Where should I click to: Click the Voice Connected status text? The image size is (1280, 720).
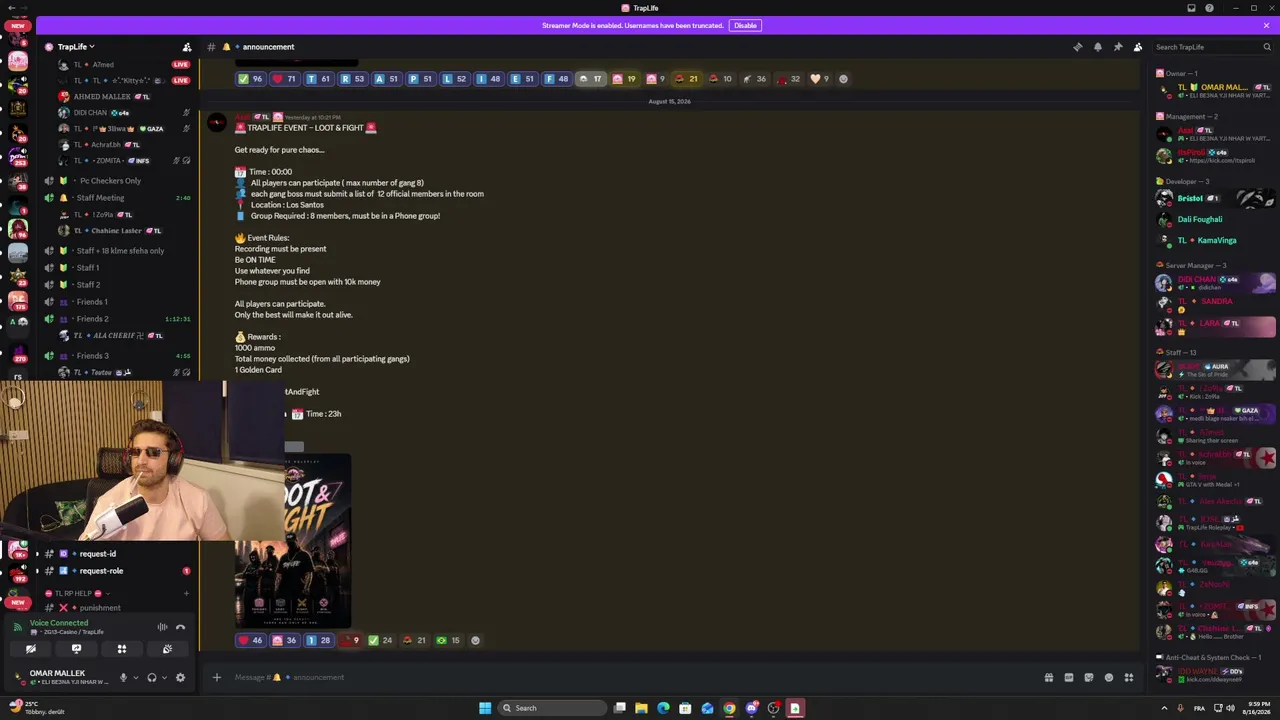click(x=59, y=623)
